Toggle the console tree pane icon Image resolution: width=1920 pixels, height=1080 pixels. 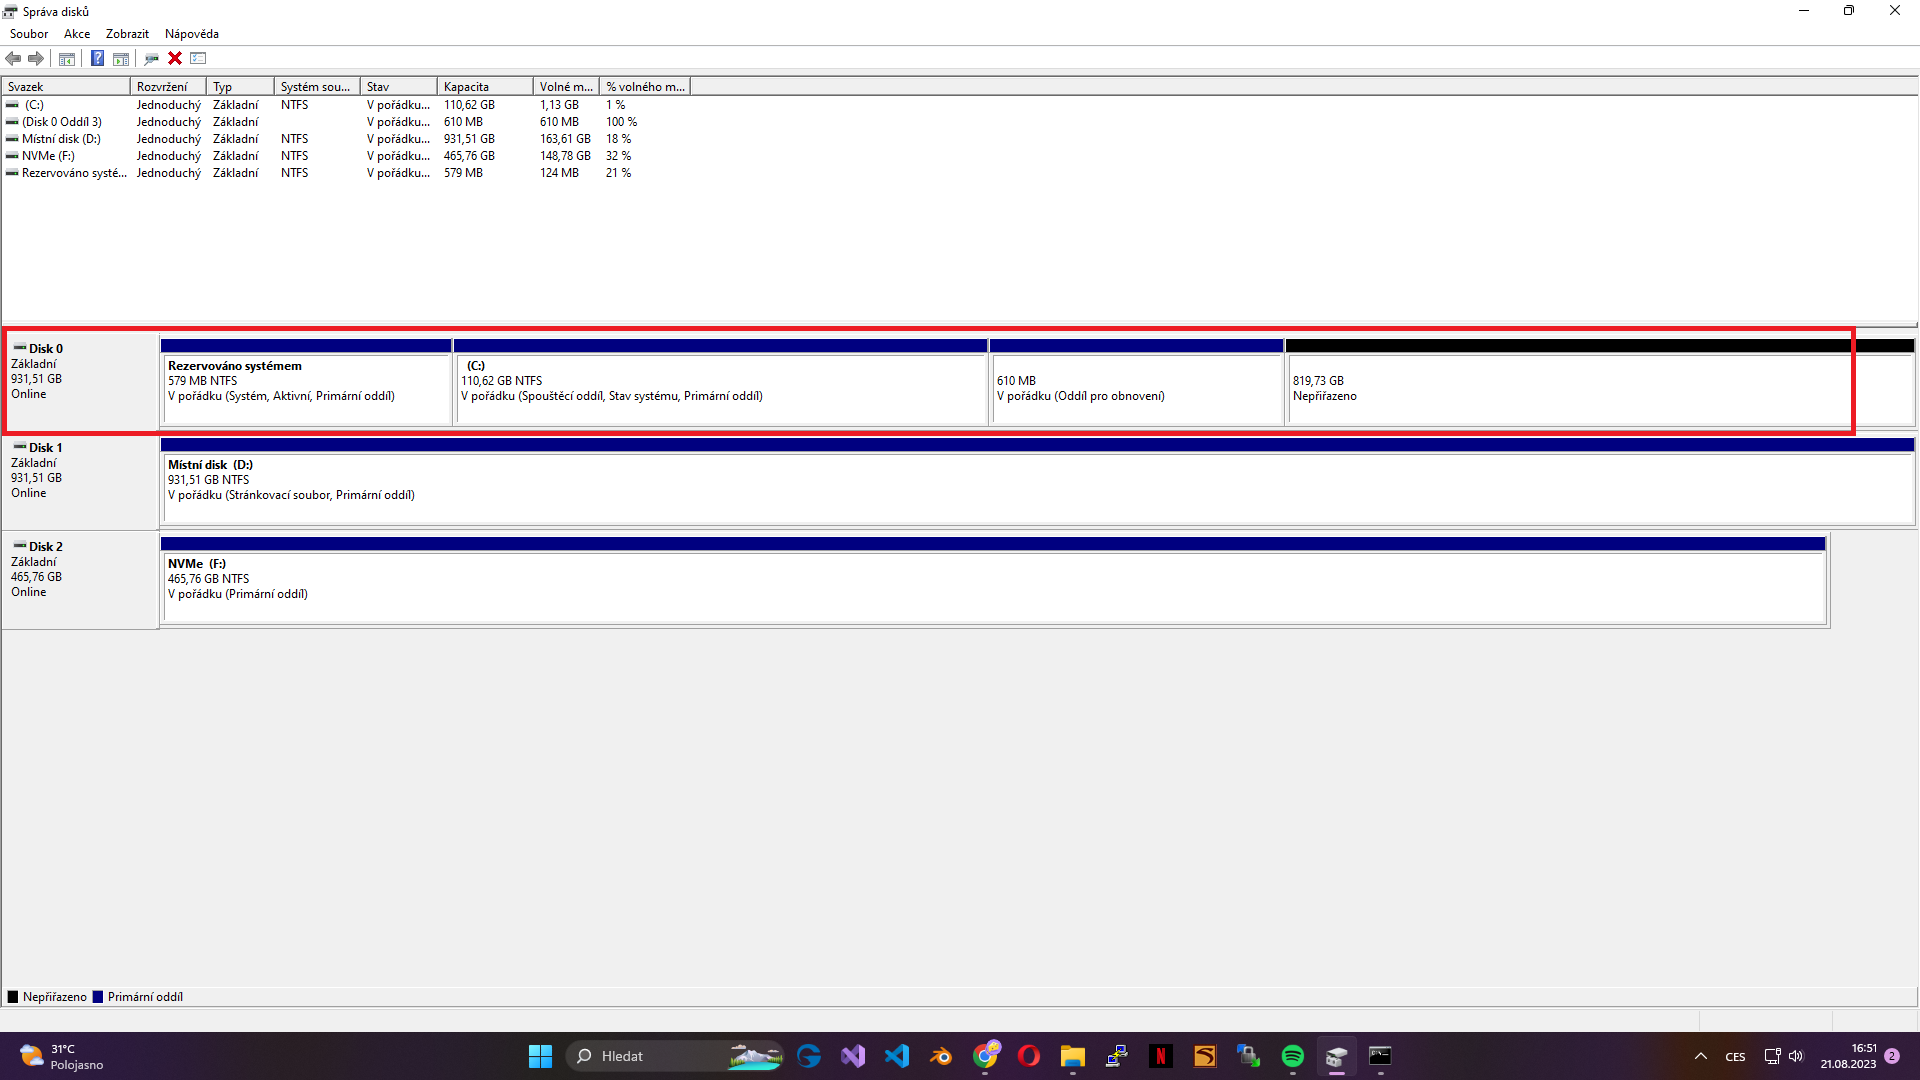tap(67, 58)
